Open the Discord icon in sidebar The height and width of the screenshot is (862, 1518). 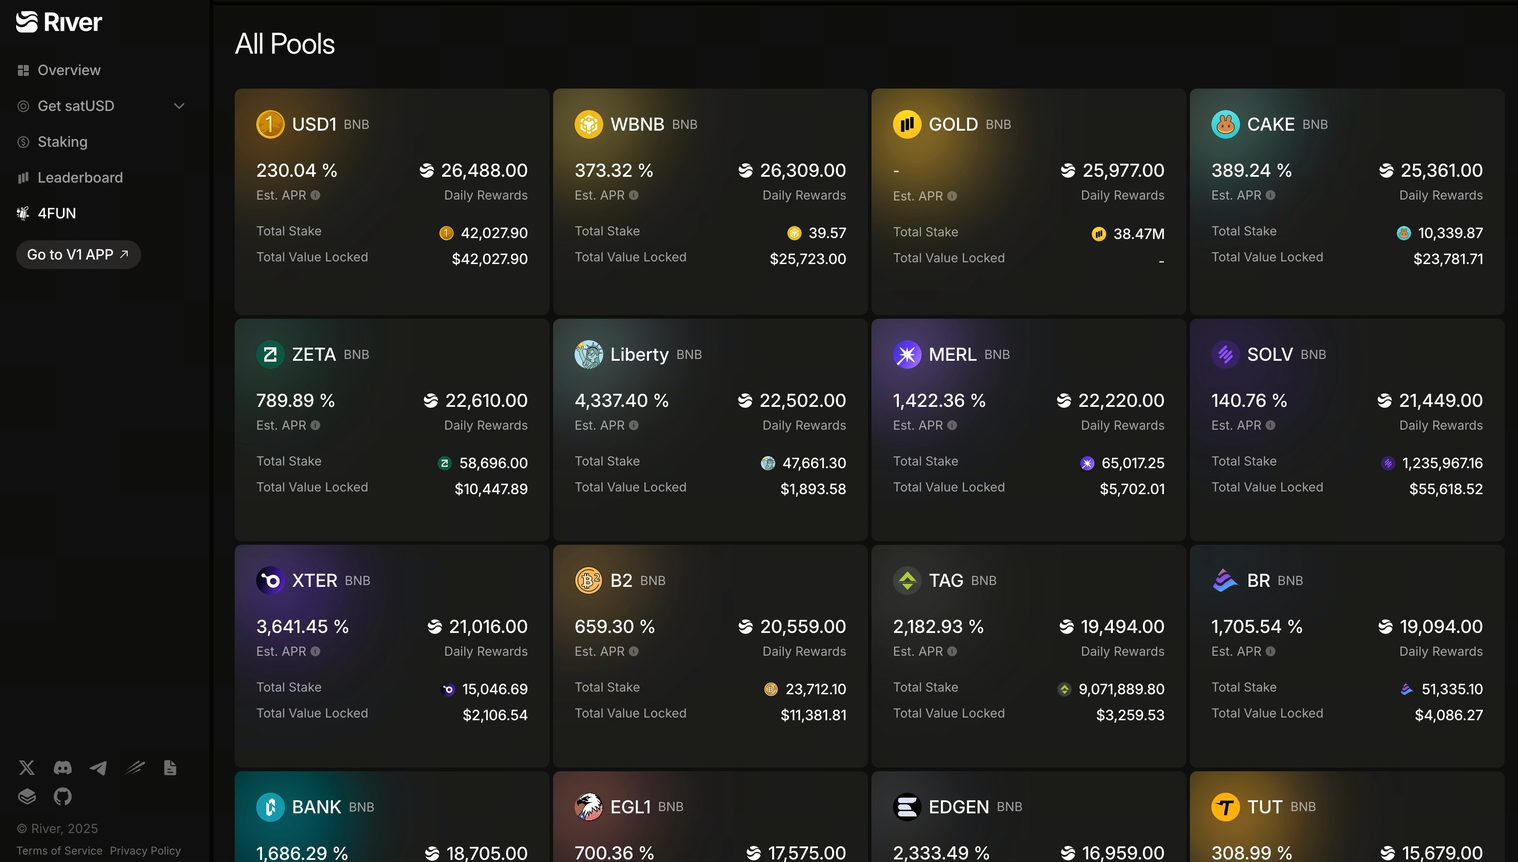63,768
